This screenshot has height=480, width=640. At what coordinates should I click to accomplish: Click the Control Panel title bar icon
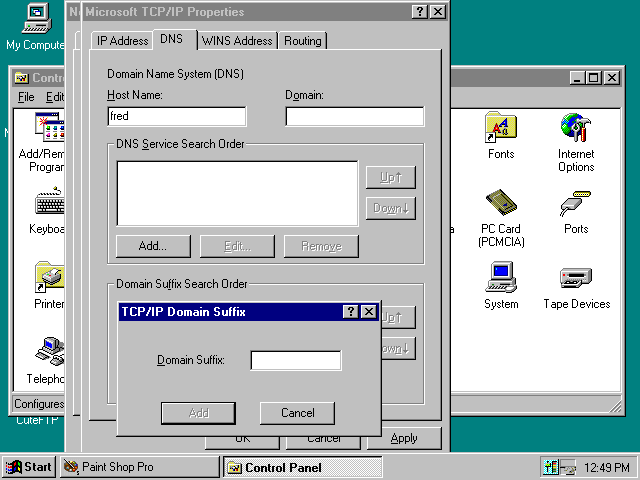click(22, 78)
